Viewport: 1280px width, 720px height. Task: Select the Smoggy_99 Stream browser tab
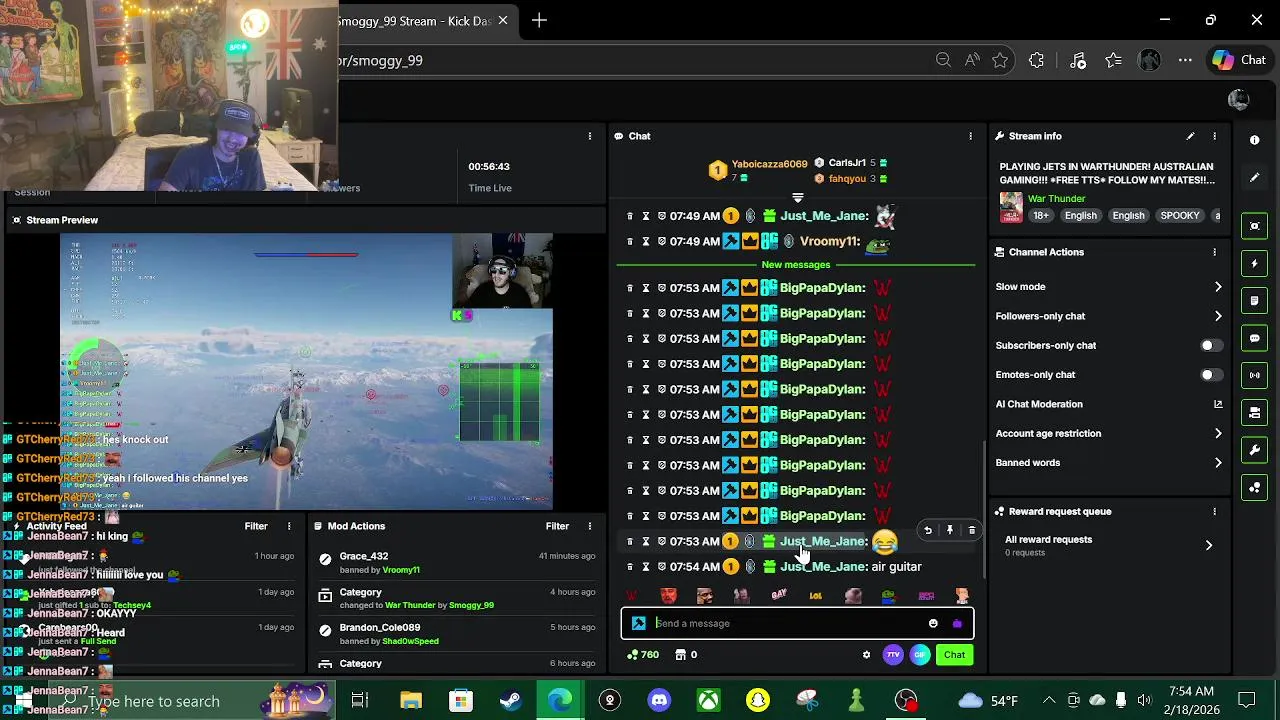pyautogui.click(x=427, y=21)
